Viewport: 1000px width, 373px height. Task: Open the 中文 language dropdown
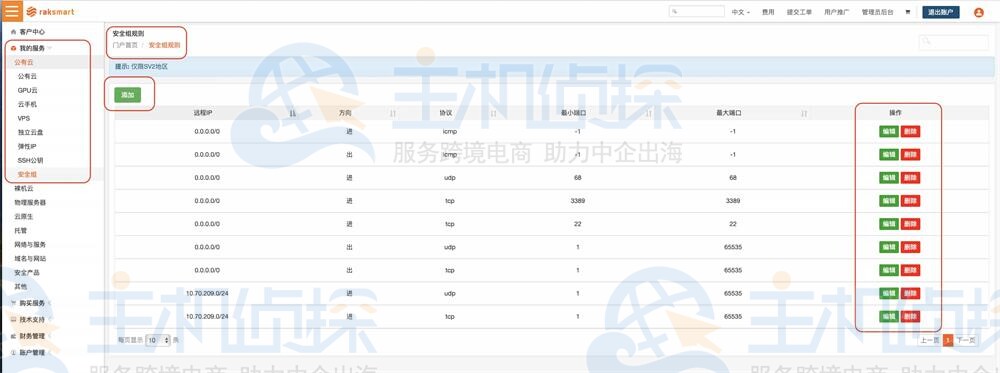click(740, 12)
